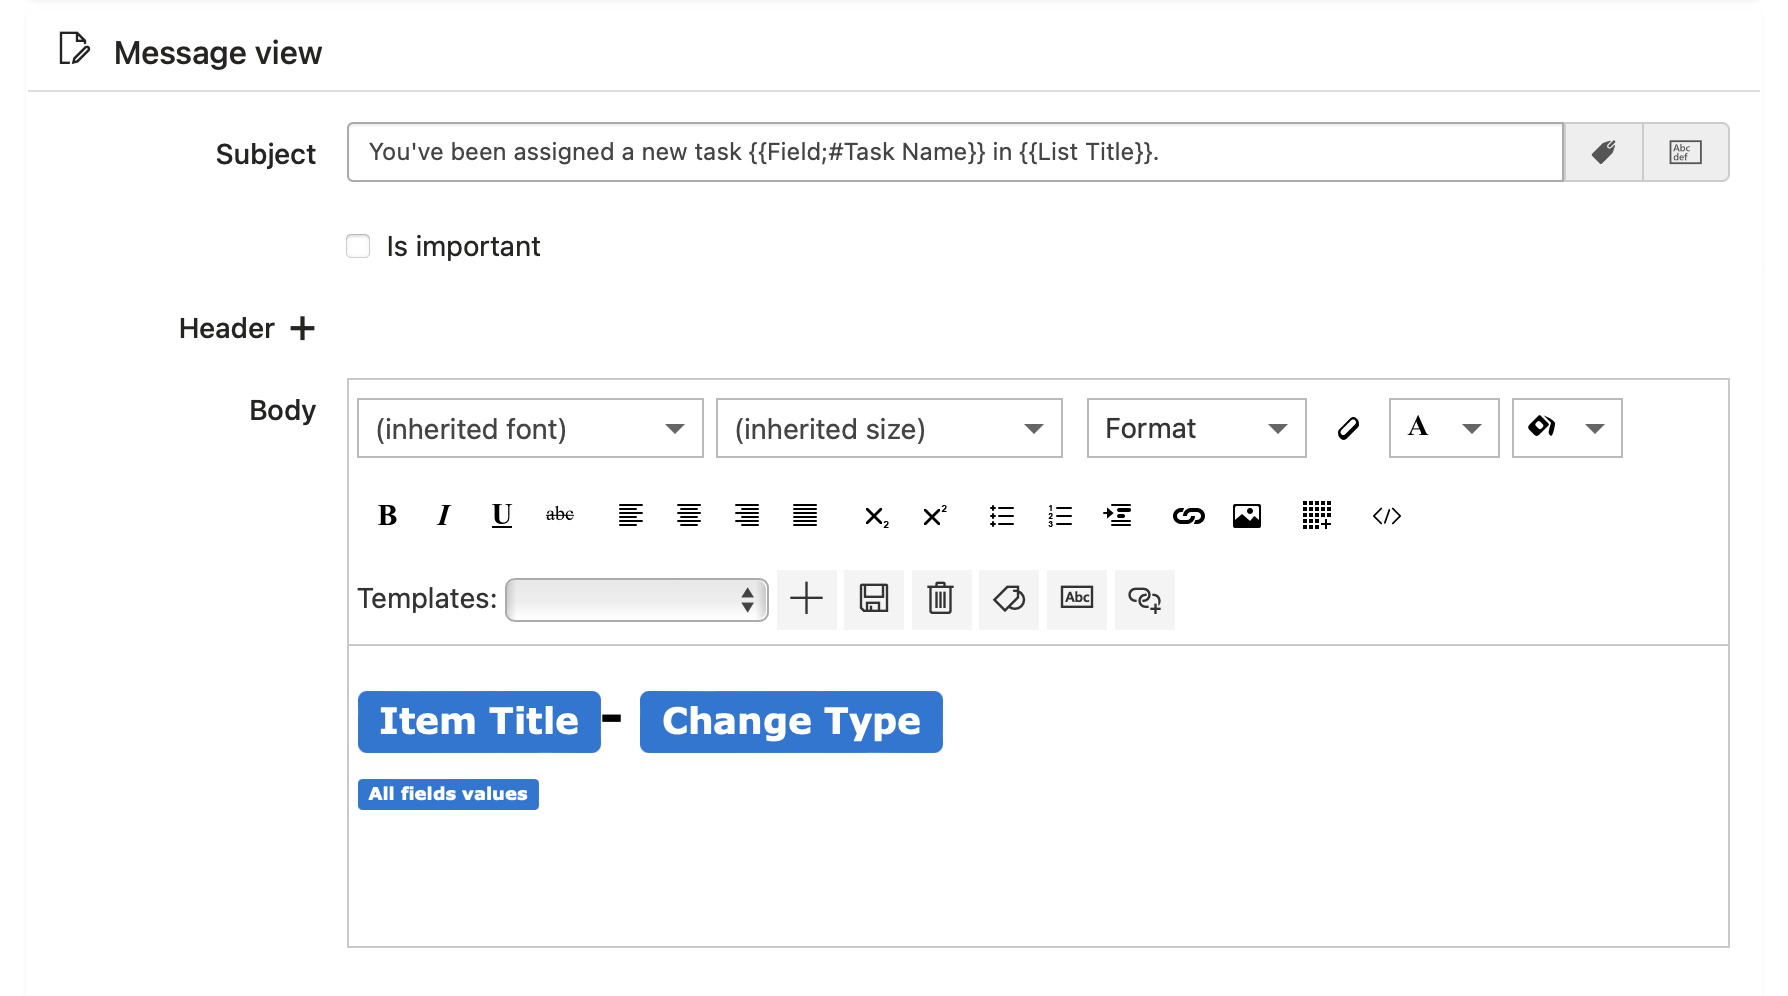Click the All fields values token
The width and height of the screenshot is (1788, 996).
coord(447,793)
